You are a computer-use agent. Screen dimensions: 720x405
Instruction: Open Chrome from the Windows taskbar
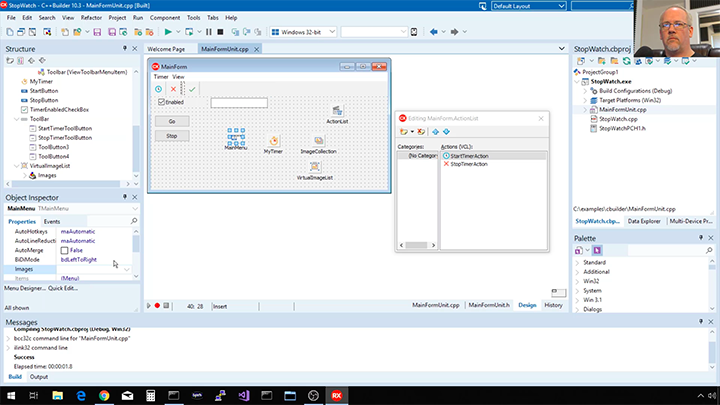[104, 395]
